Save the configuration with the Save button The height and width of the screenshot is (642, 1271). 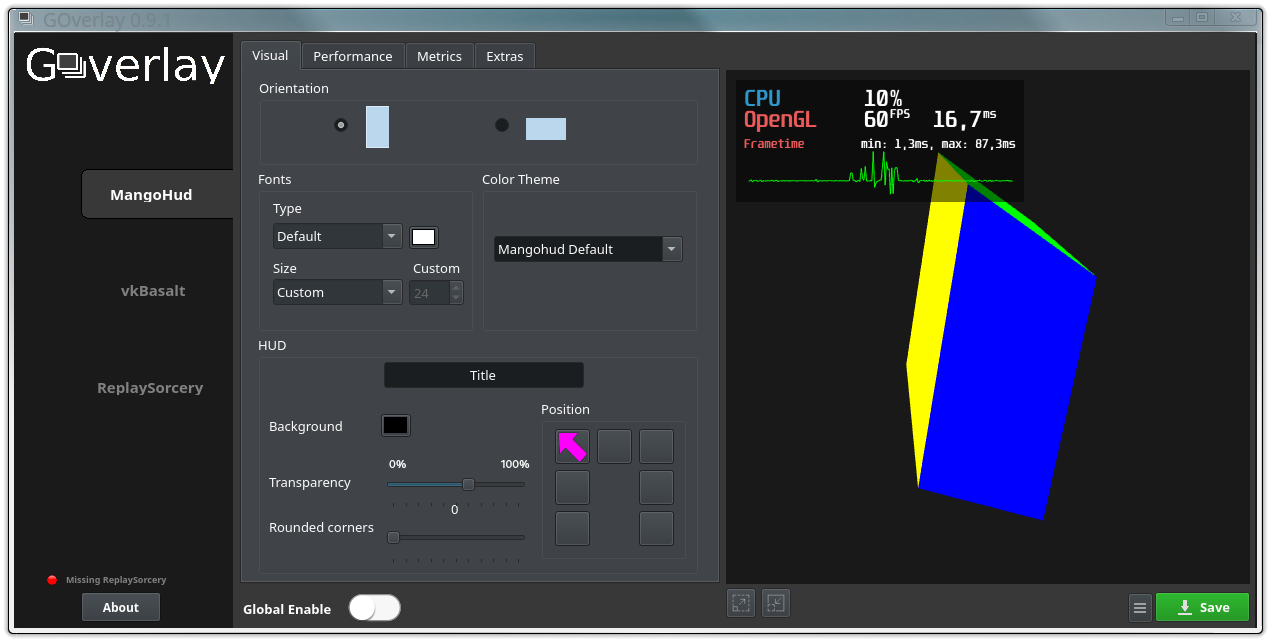tap(1203, 607)
